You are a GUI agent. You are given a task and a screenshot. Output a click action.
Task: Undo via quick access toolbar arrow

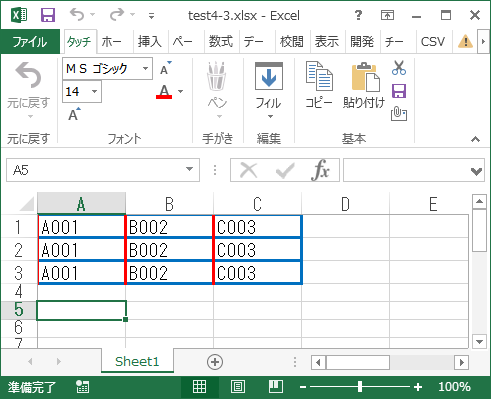point(77,15)
